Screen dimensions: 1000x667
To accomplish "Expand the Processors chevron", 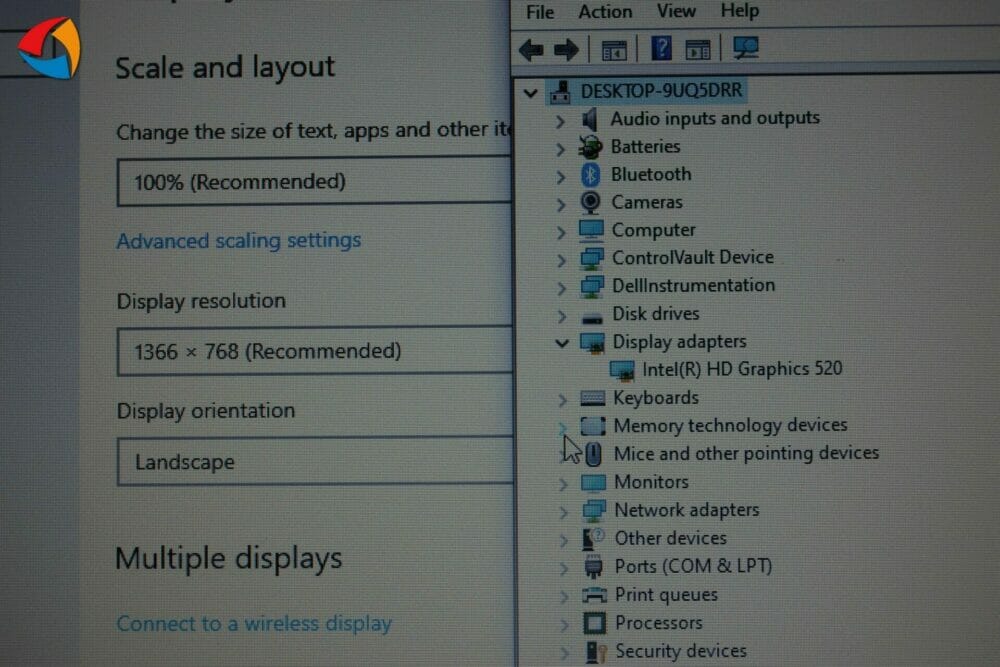I will click(x=564, y=624).
